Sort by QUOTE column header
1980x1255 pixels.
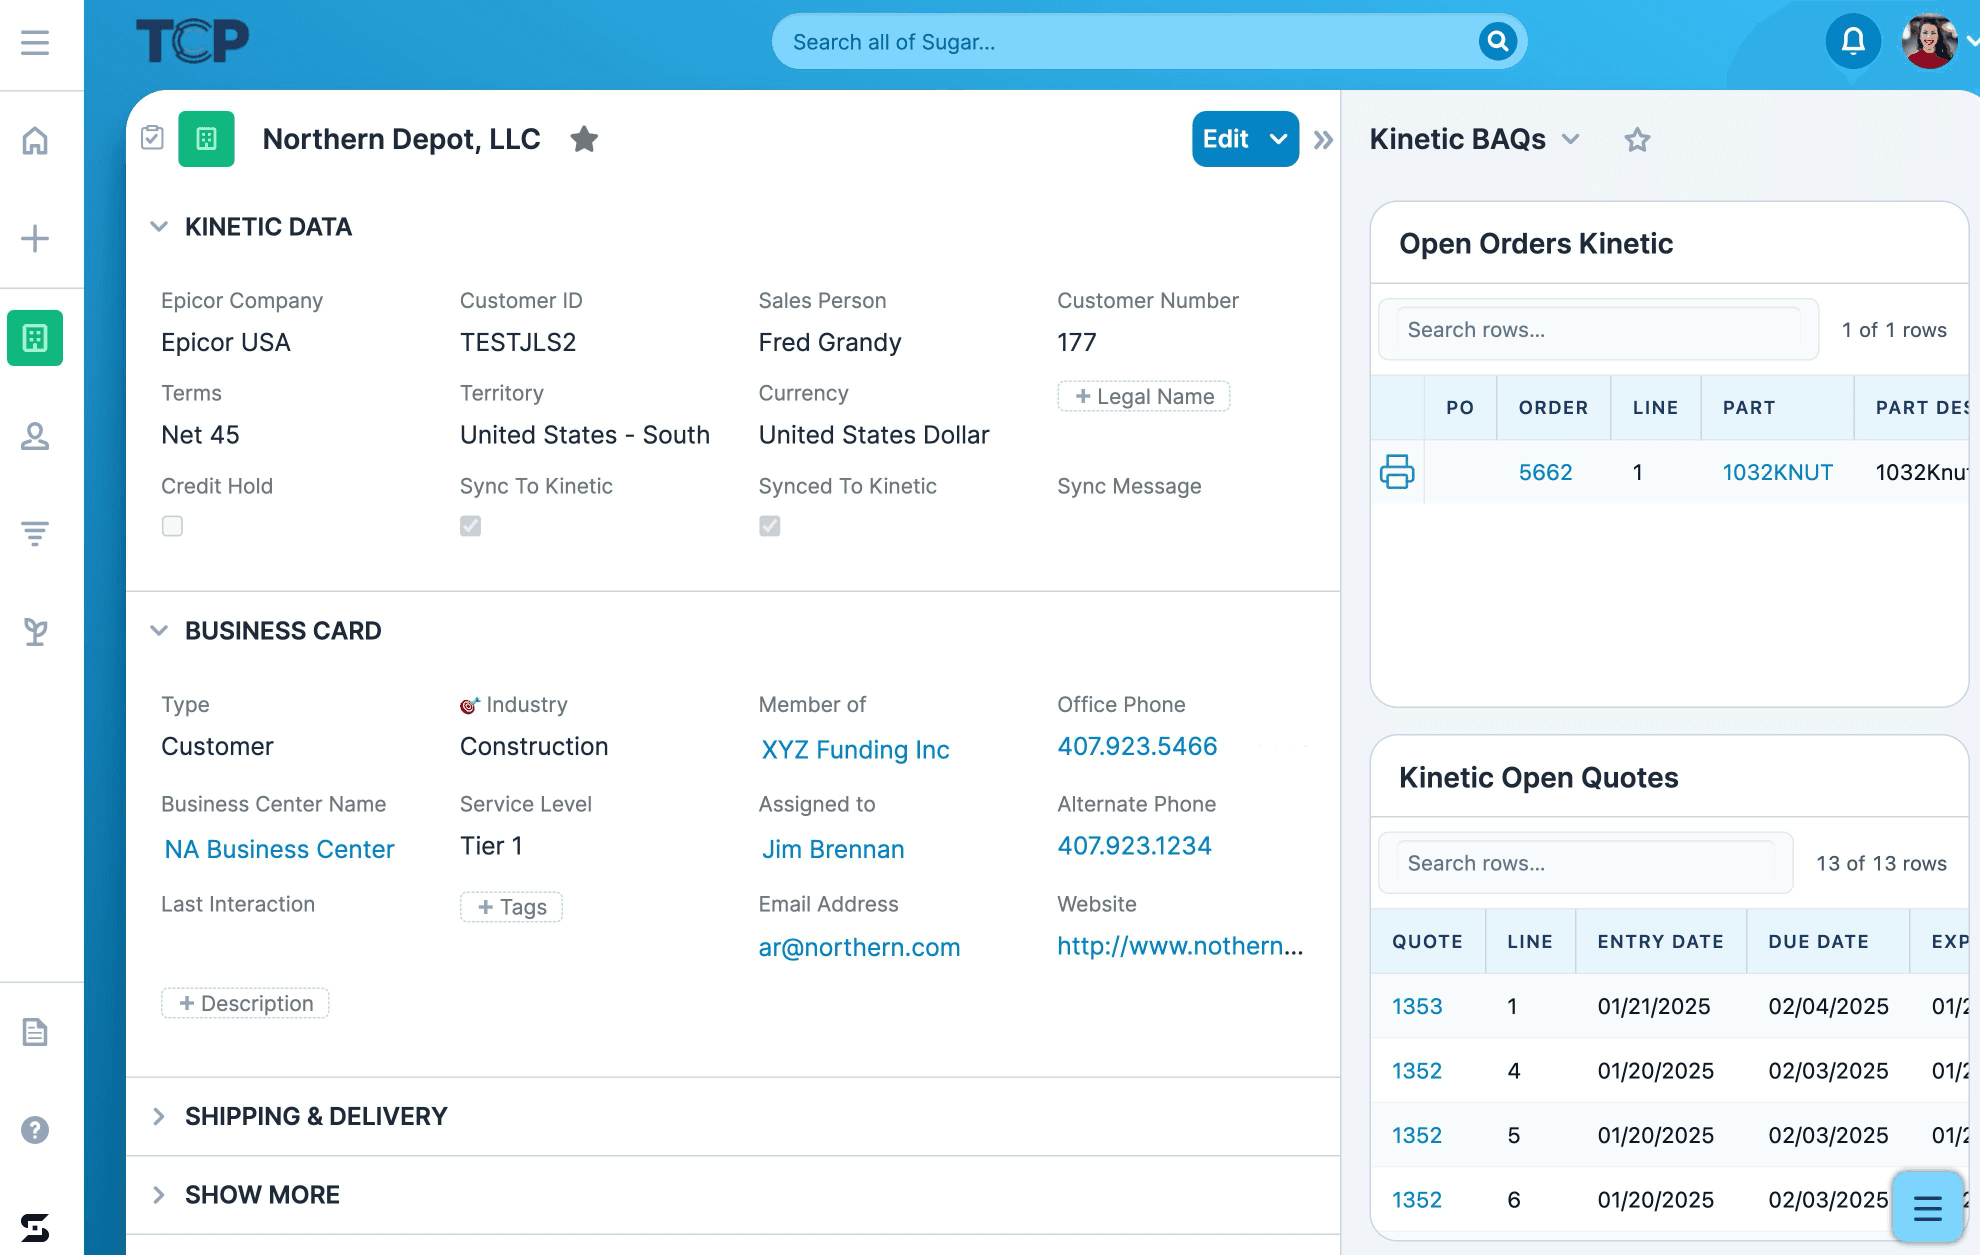click(x=1427, y=942)
